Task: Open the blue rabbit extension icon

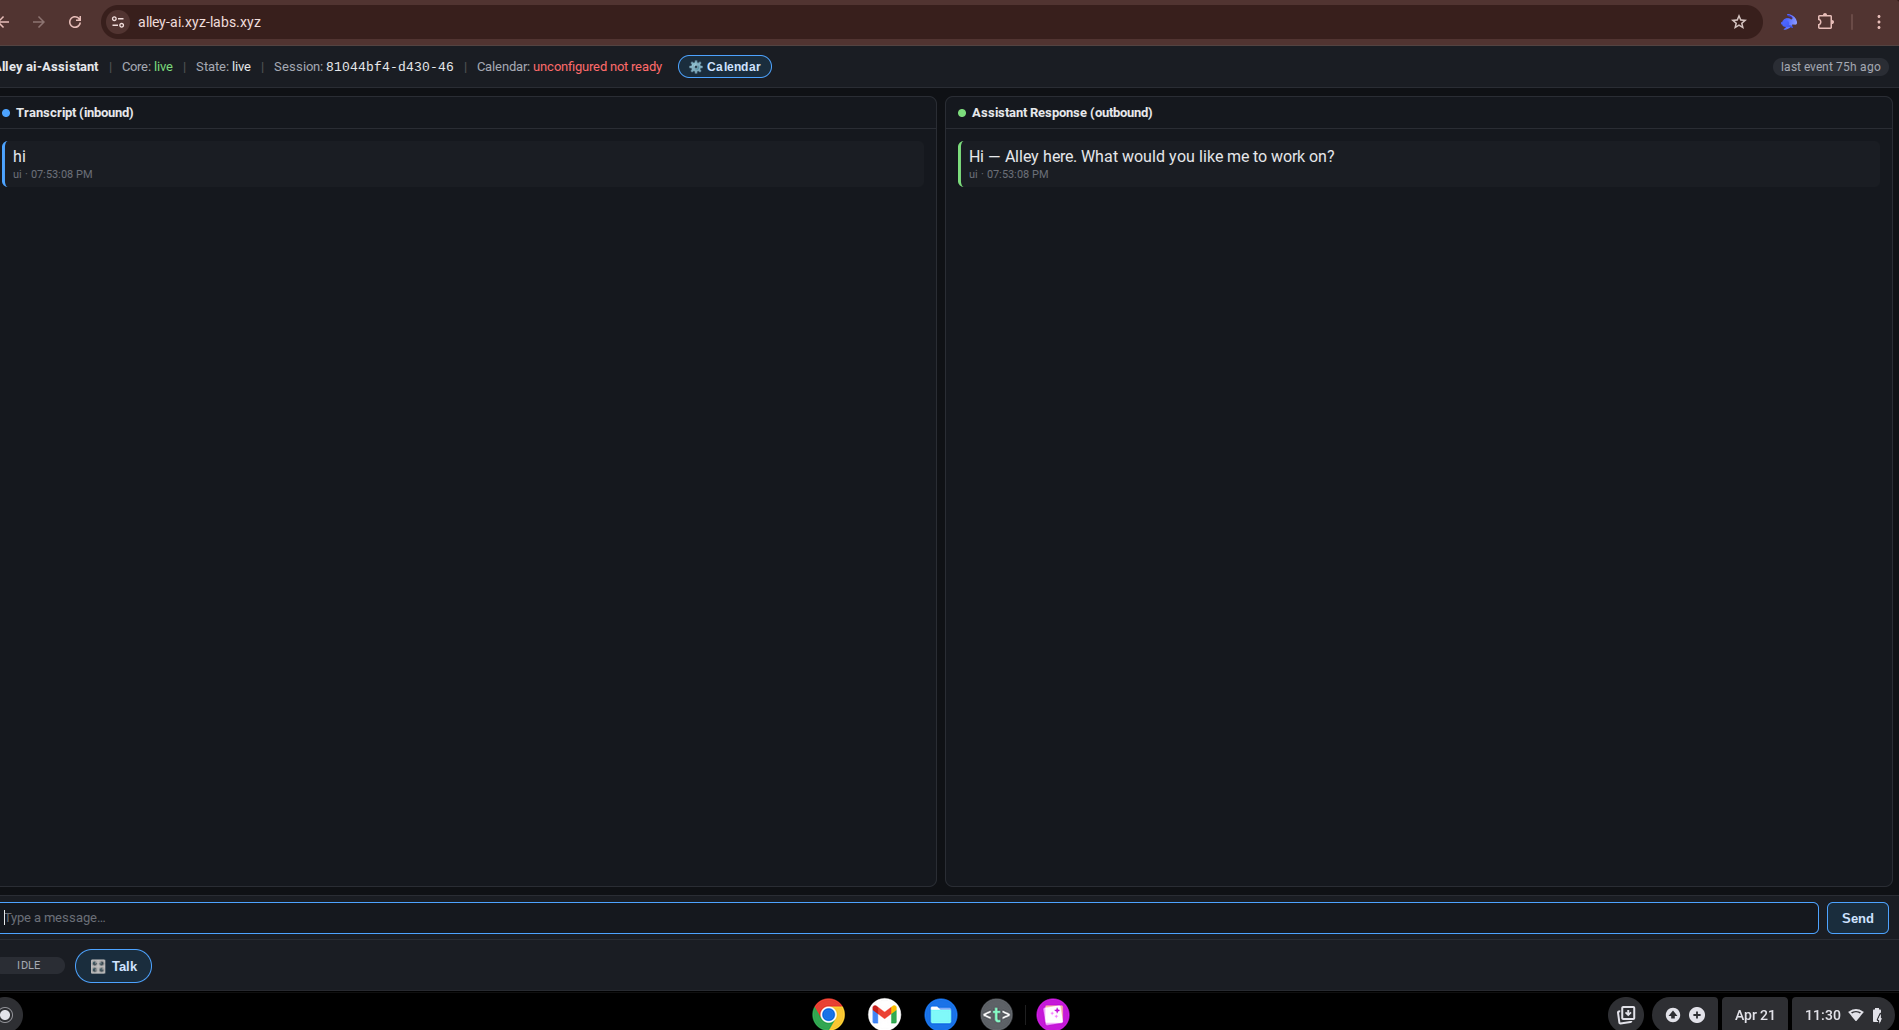Action: (x=1789, y=22)
